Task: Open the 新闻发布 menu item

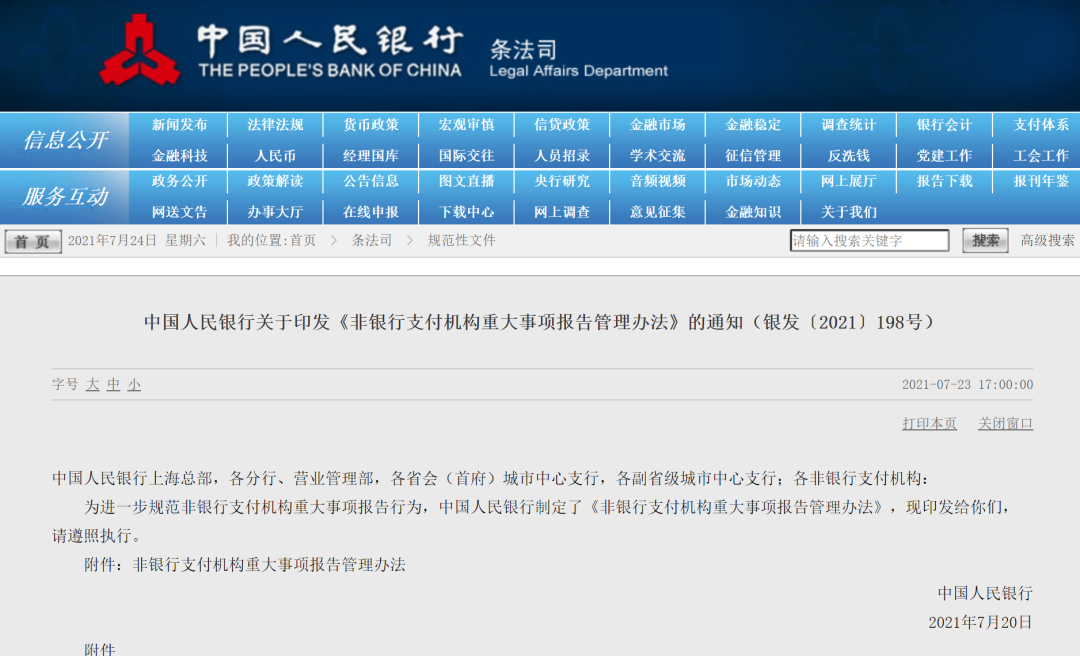Action: tap(179, 125)
